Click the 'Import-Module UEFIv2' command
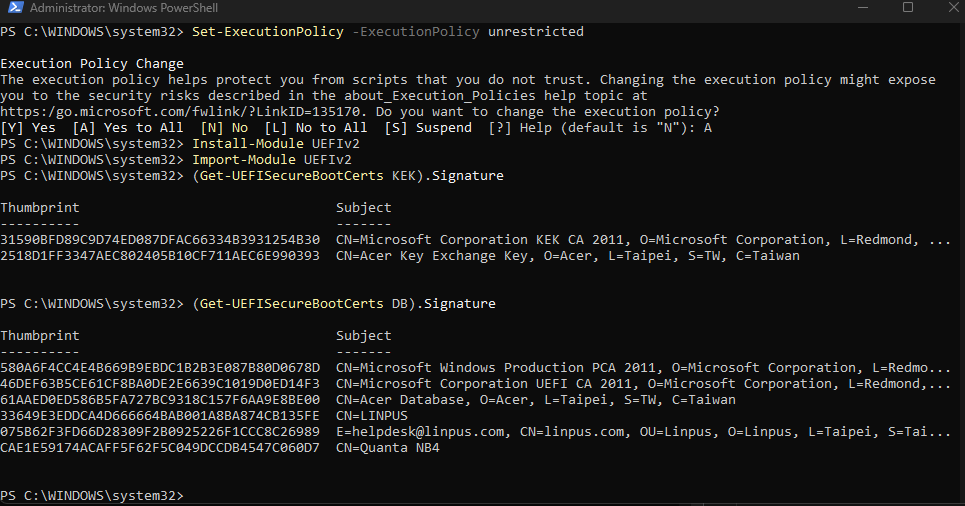The image size is (965, 506). click(272, 159)
